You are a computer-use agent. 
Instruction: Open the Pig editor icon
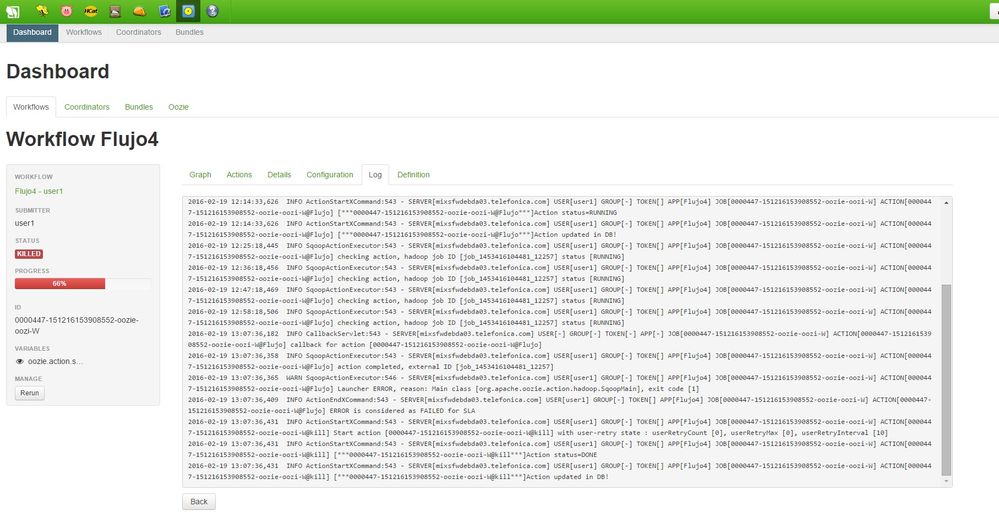(x=66, y=11)
